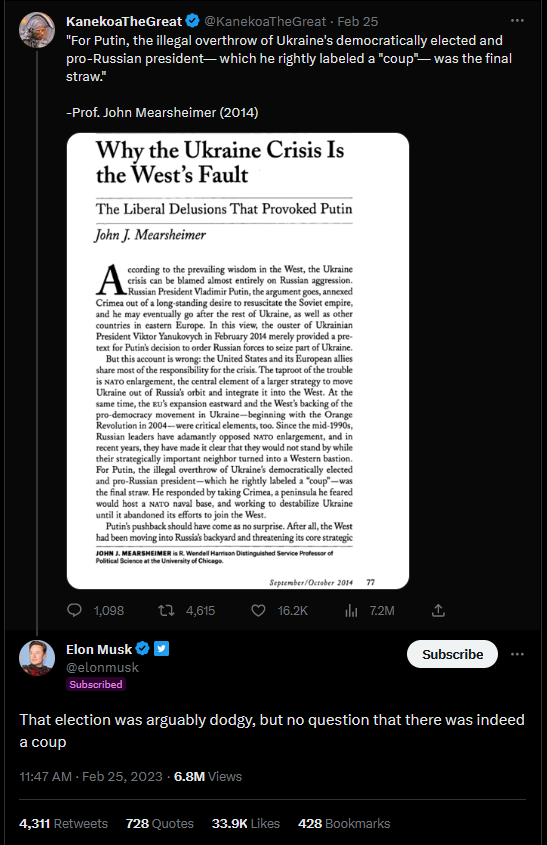Click the Twitter bird affiliation badge
The height and width of the screenshot is (845, 547).
pos(162,648)
